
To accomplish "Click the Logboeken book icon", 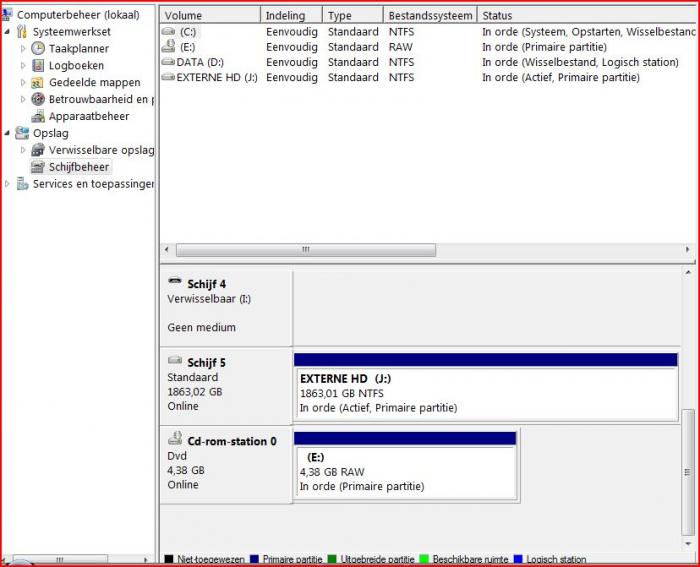I will click(38, 65).
